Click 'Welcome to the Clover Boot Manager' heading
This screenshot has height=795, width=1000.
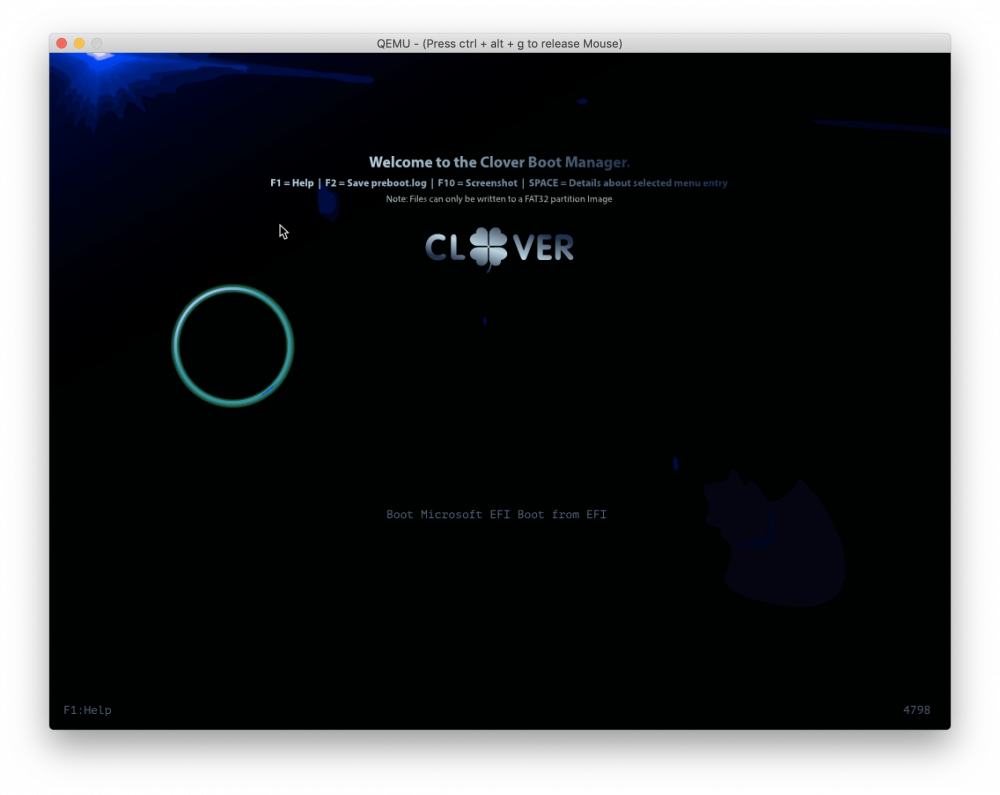[x=499, y=162]
